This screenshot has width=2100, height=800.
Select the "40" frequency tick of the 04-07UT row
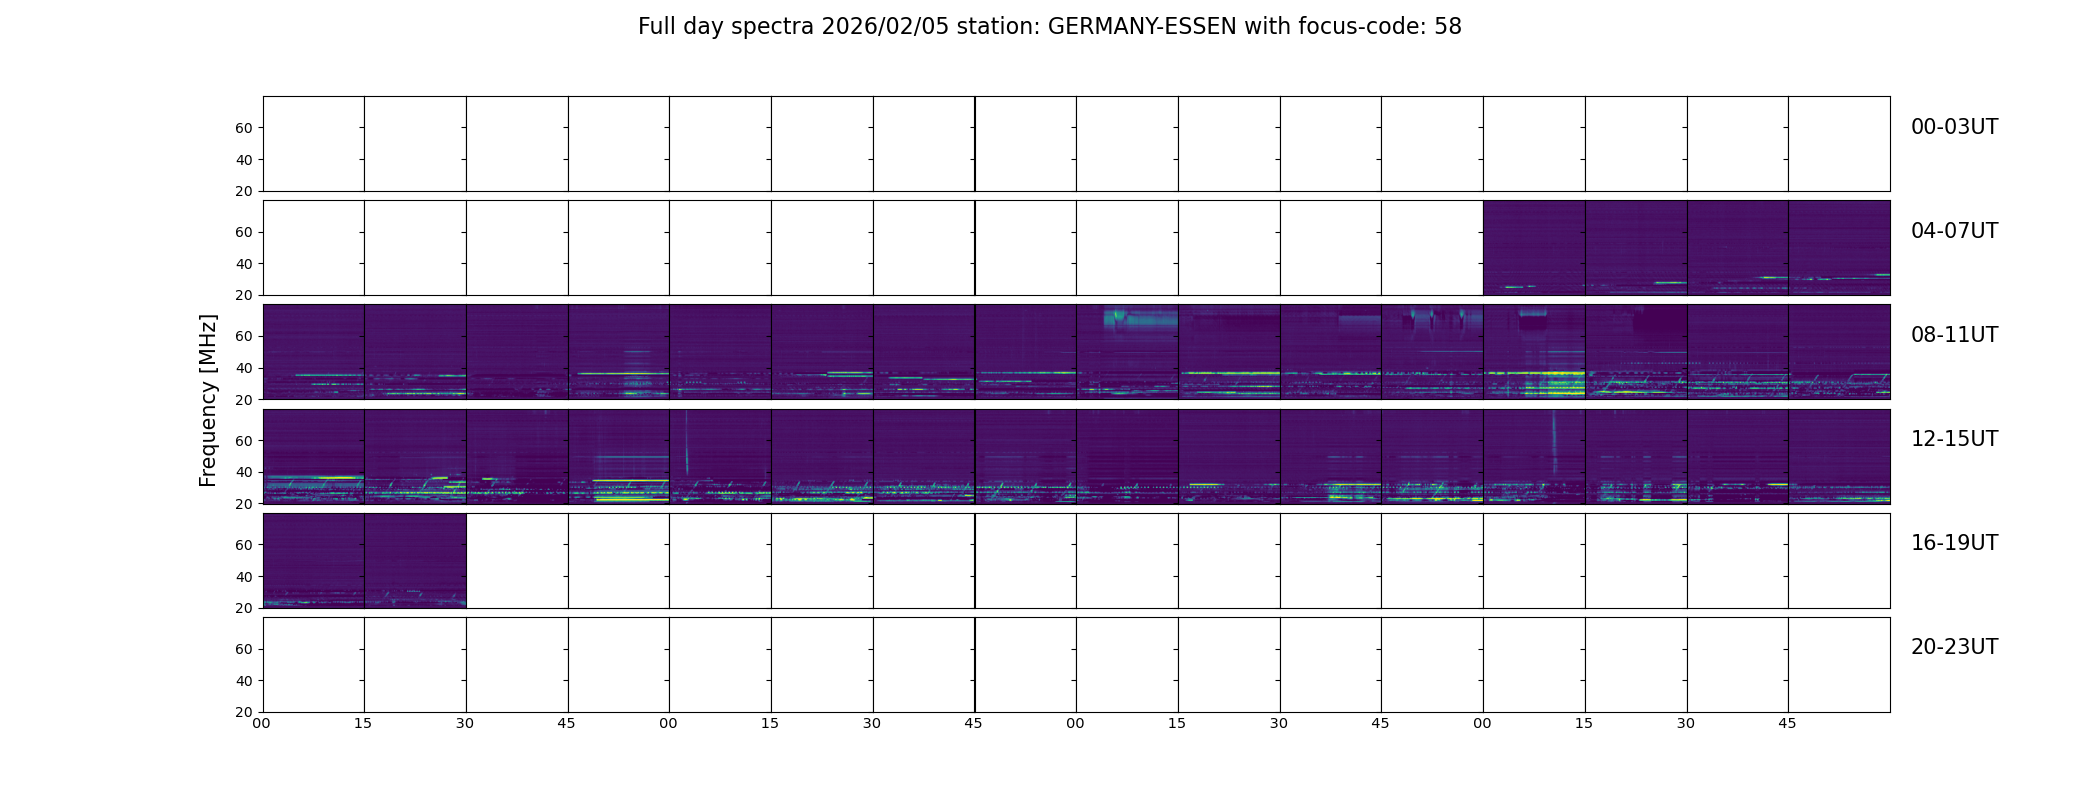pos(244,264)
